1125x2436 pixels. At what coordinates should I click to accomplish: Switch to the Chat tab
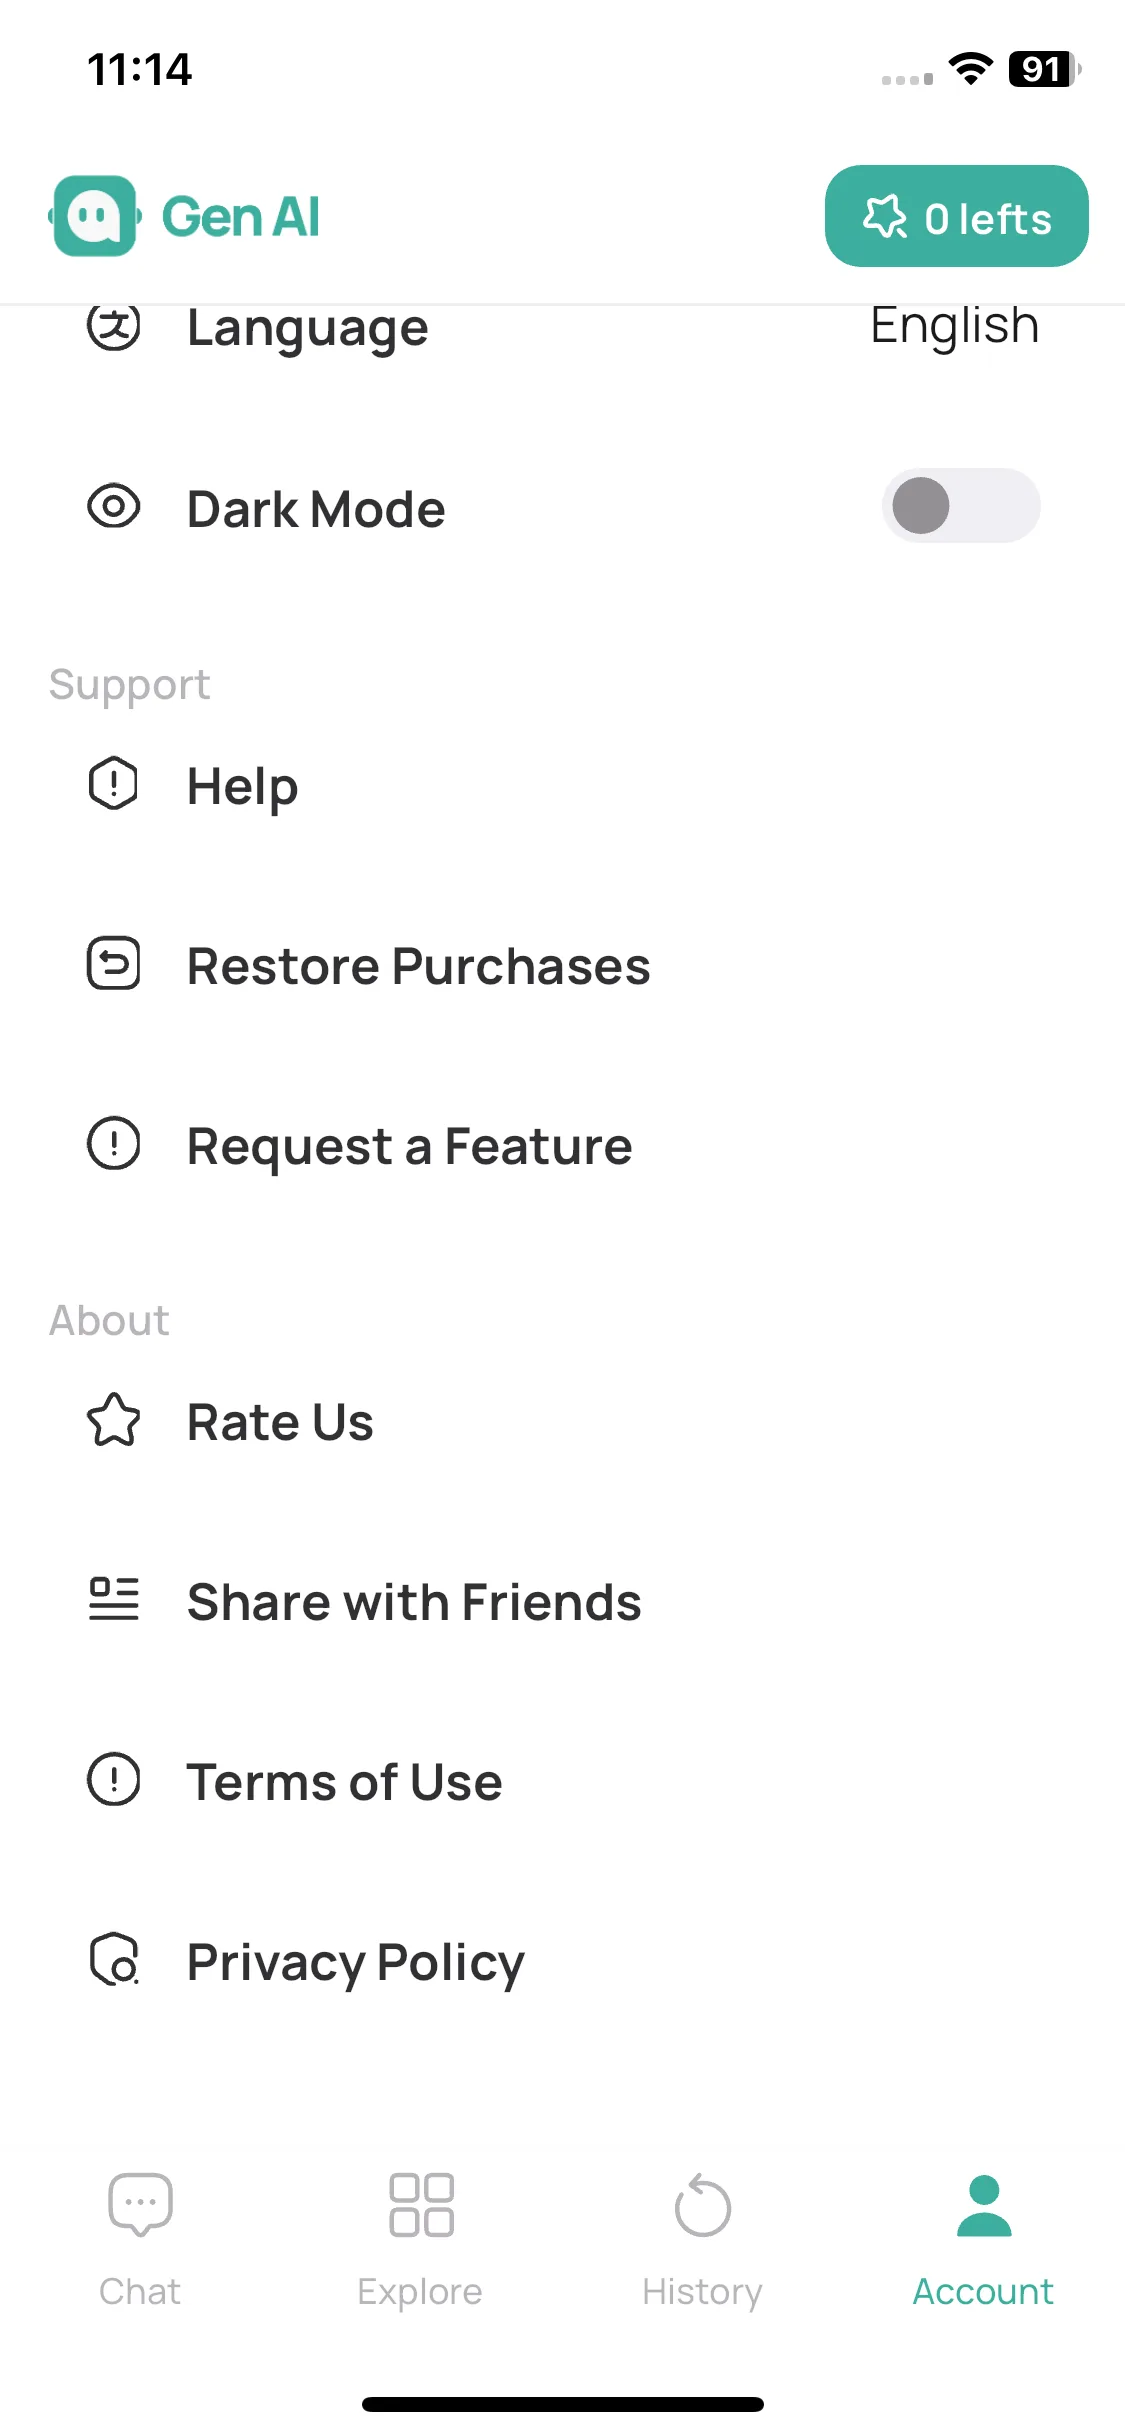coord(140,2240)
